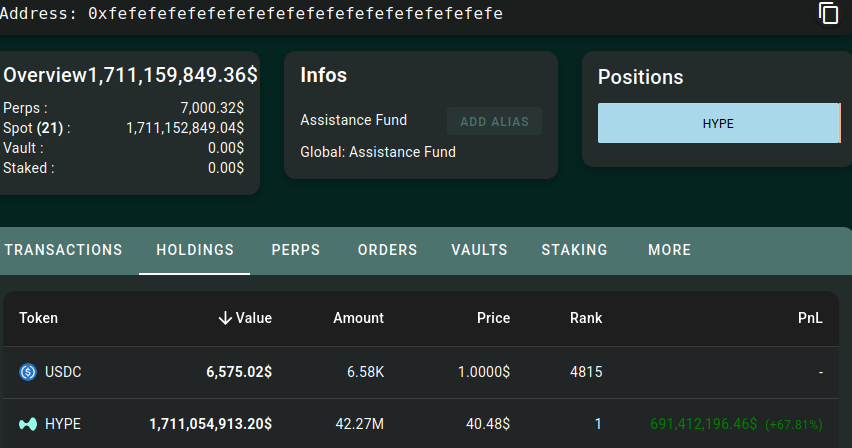Click the USDC token icon
852x448 pixels.
(x=28, y=372)
